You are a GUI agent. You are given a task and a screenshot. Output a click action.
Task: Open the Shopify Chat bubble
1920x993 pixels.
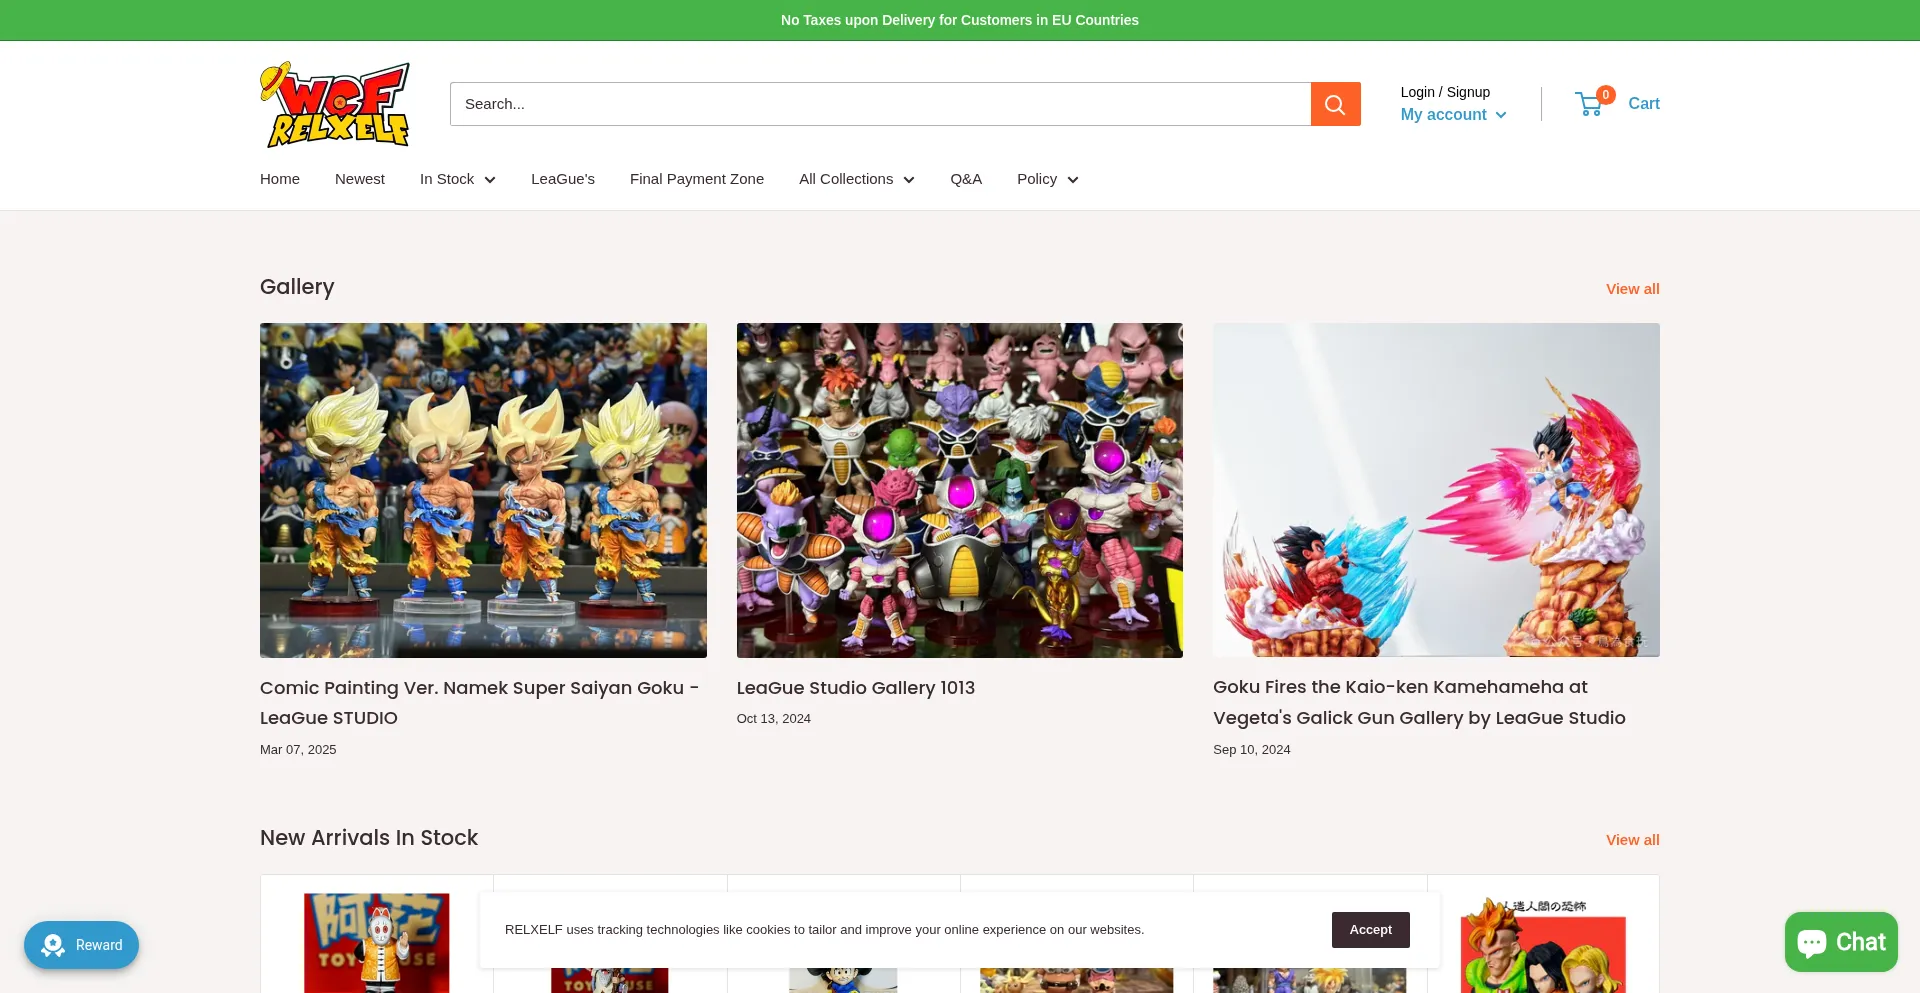(1840, 942)
